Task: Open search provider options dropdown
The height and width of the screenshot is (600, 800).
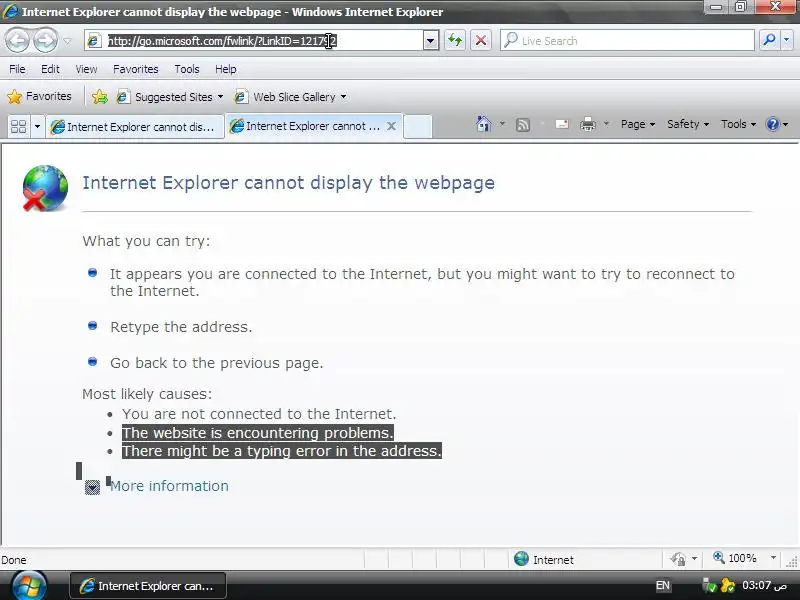Action: click(x=786, y=40)
